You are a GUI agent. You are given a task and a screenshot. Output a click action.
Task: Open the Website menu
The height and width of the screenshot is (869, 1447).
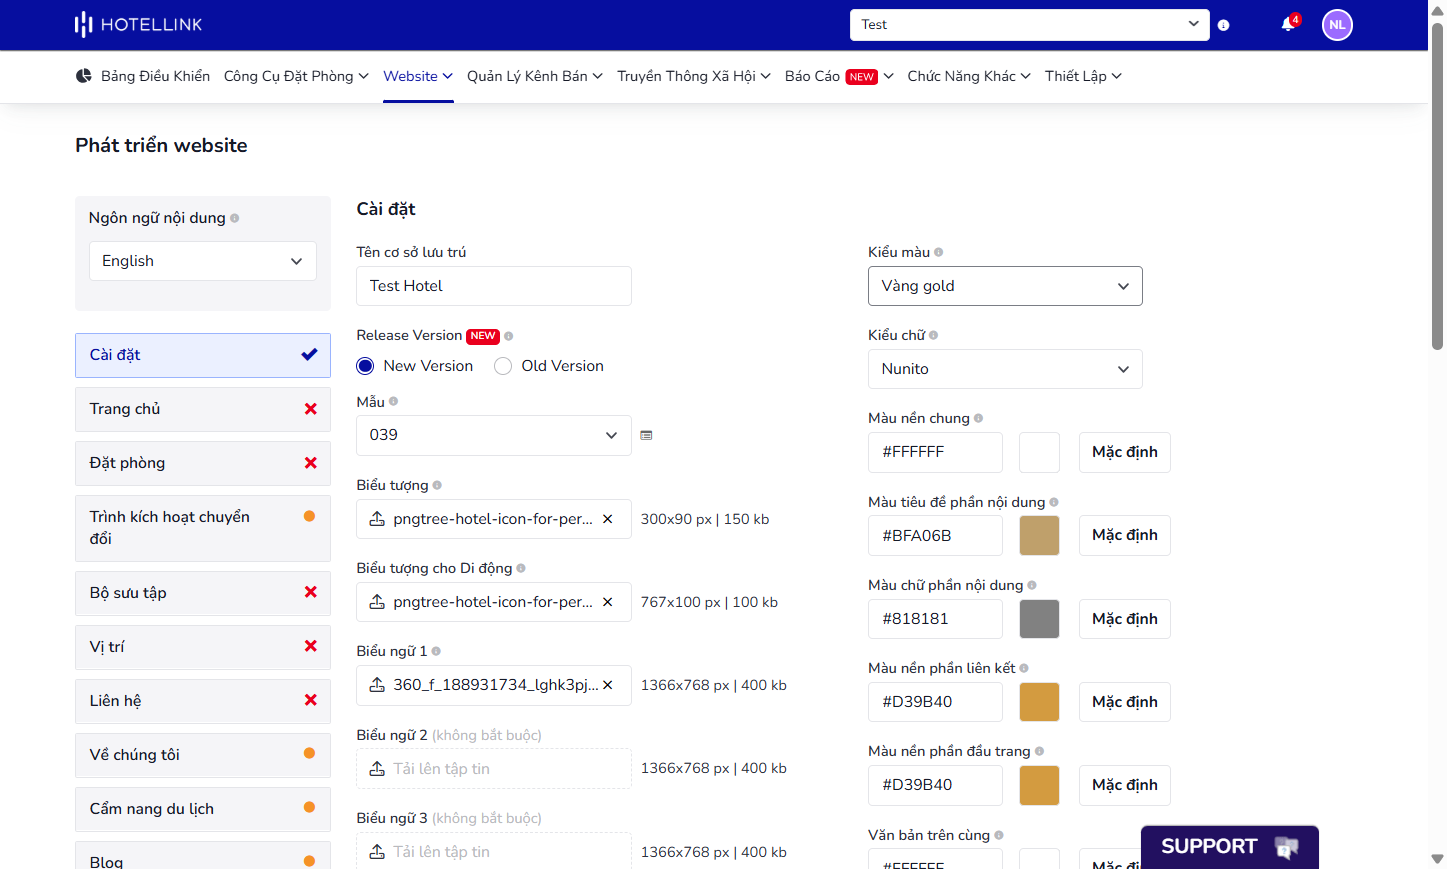tap(418, 76)
